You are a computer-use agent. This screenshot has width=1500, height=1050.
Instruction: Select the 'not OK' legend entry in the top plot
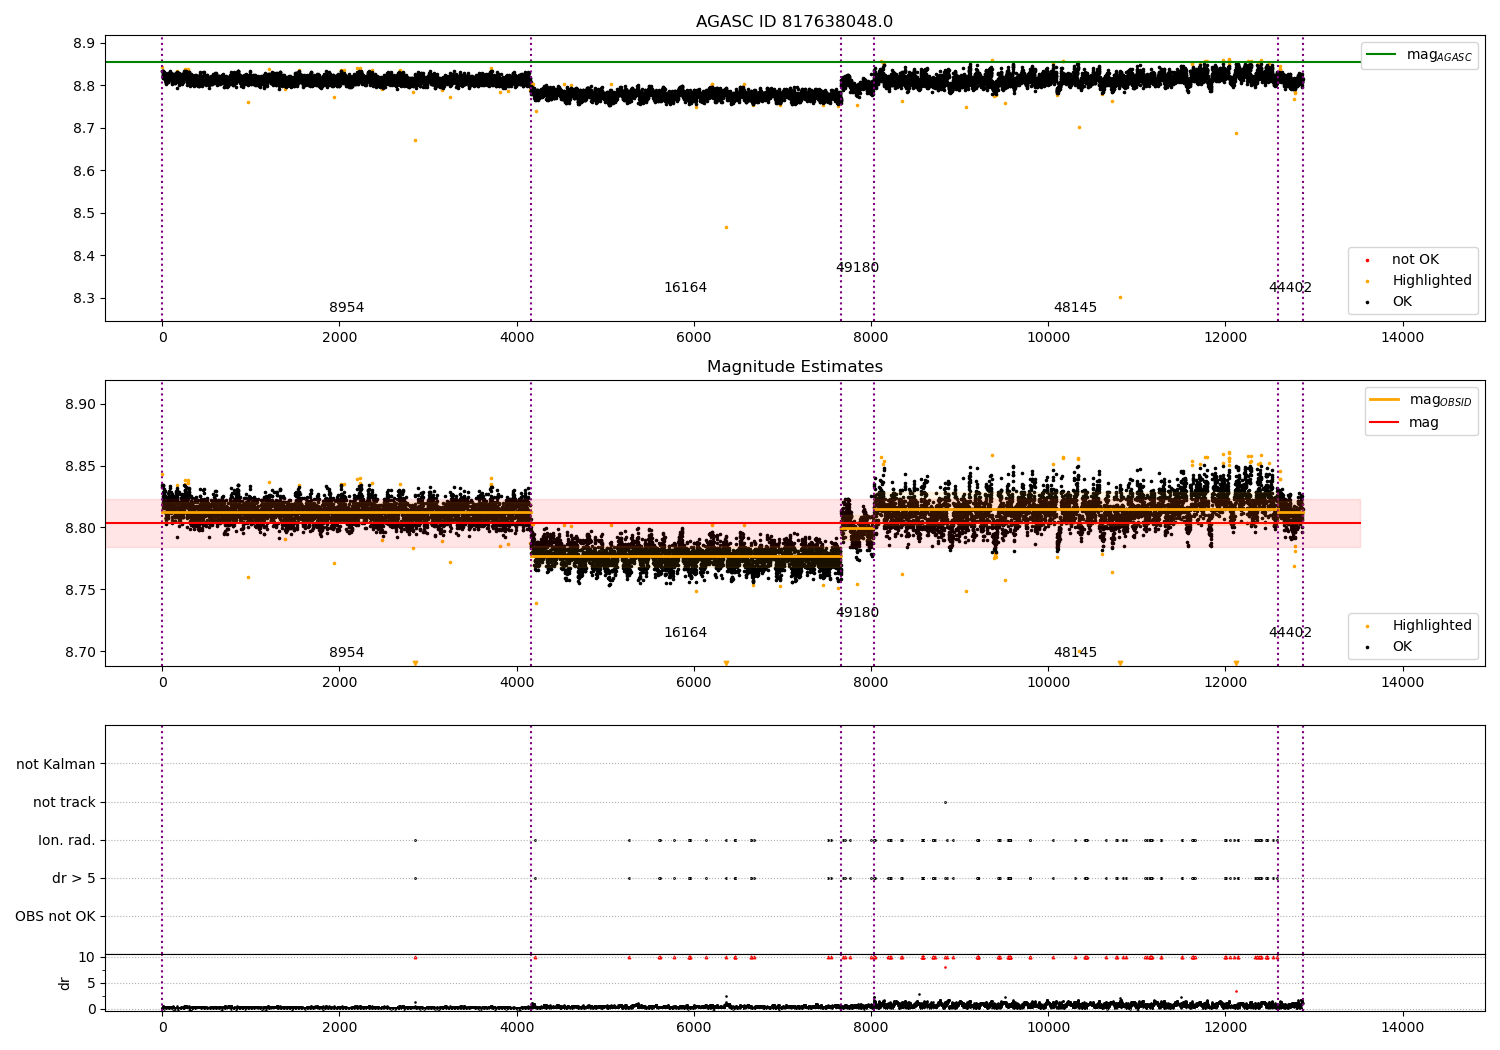tap(1402, 260)
